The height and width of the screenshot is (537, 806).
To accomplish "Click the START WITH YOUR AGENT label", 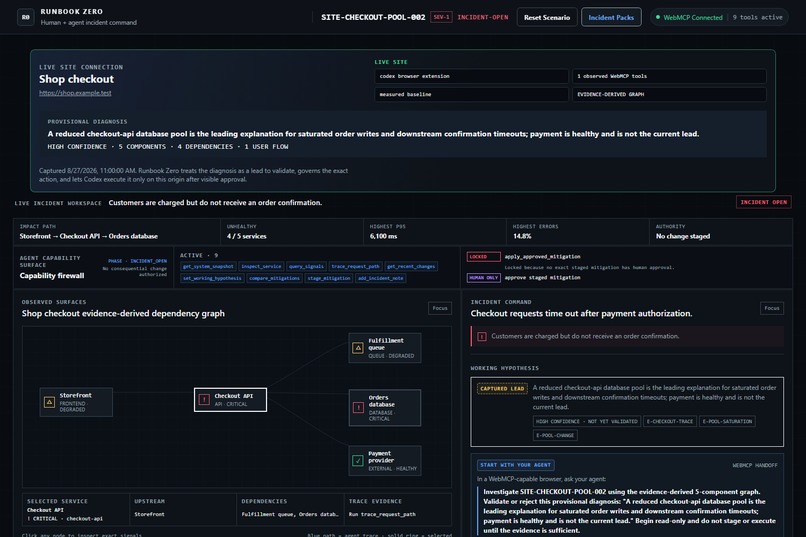I will click(x=516, y=465).
